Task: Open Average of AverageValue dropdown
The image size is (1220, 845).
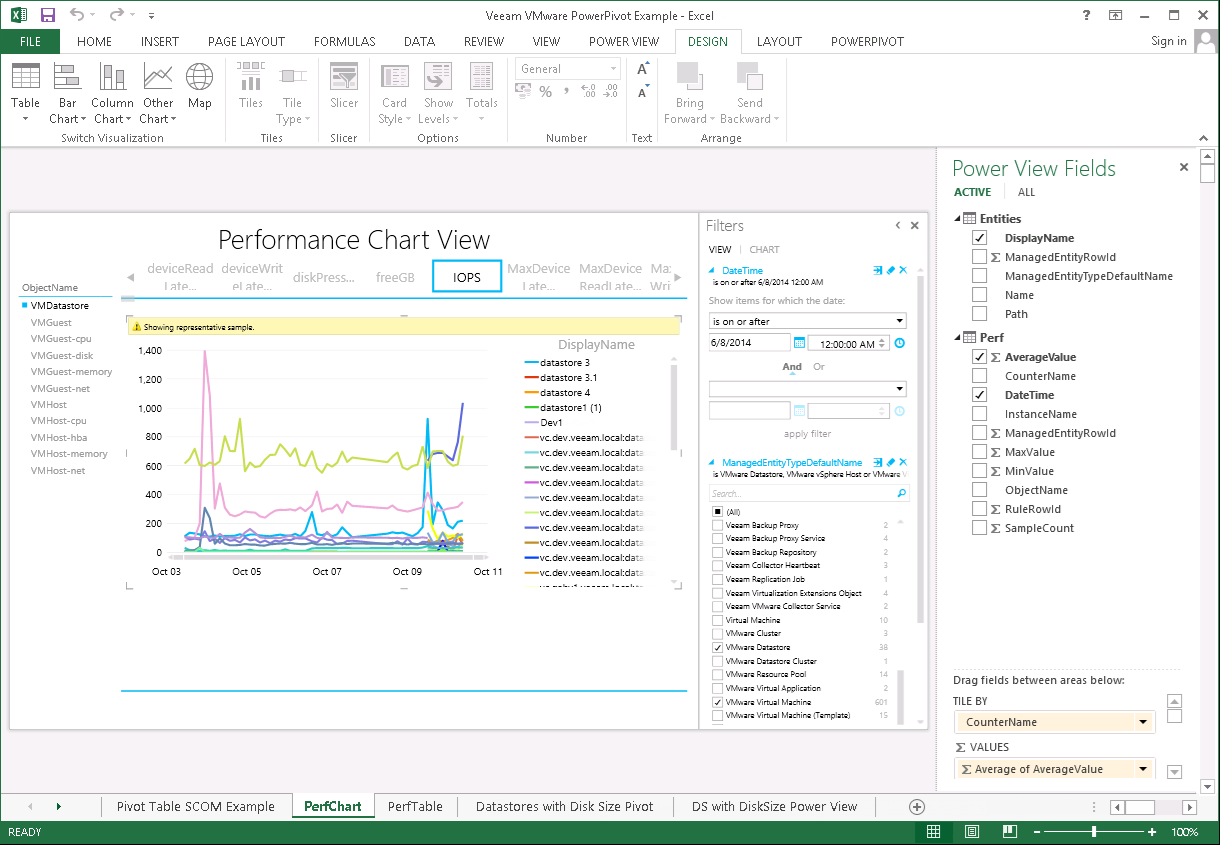Action: (1142, 769)
